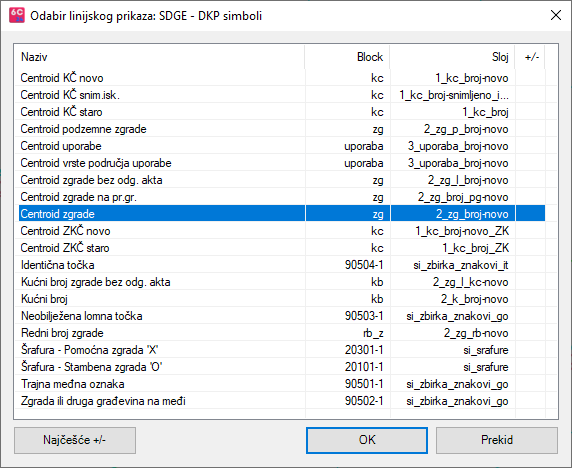The height and width of the screenshot is (468, 572).
Task: Click the Sloj column header
Action: coord(452,57)
